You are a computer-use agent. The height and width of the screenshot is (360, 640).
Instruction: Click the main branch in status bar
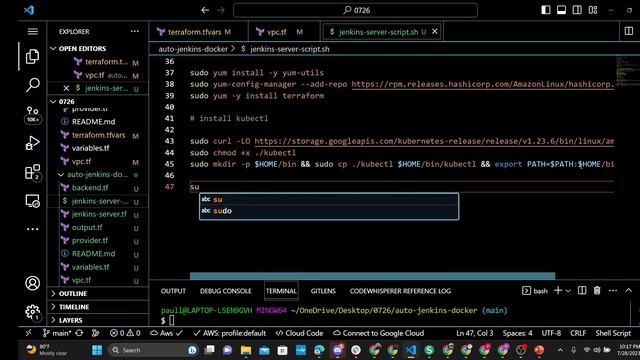pos(57,333)
